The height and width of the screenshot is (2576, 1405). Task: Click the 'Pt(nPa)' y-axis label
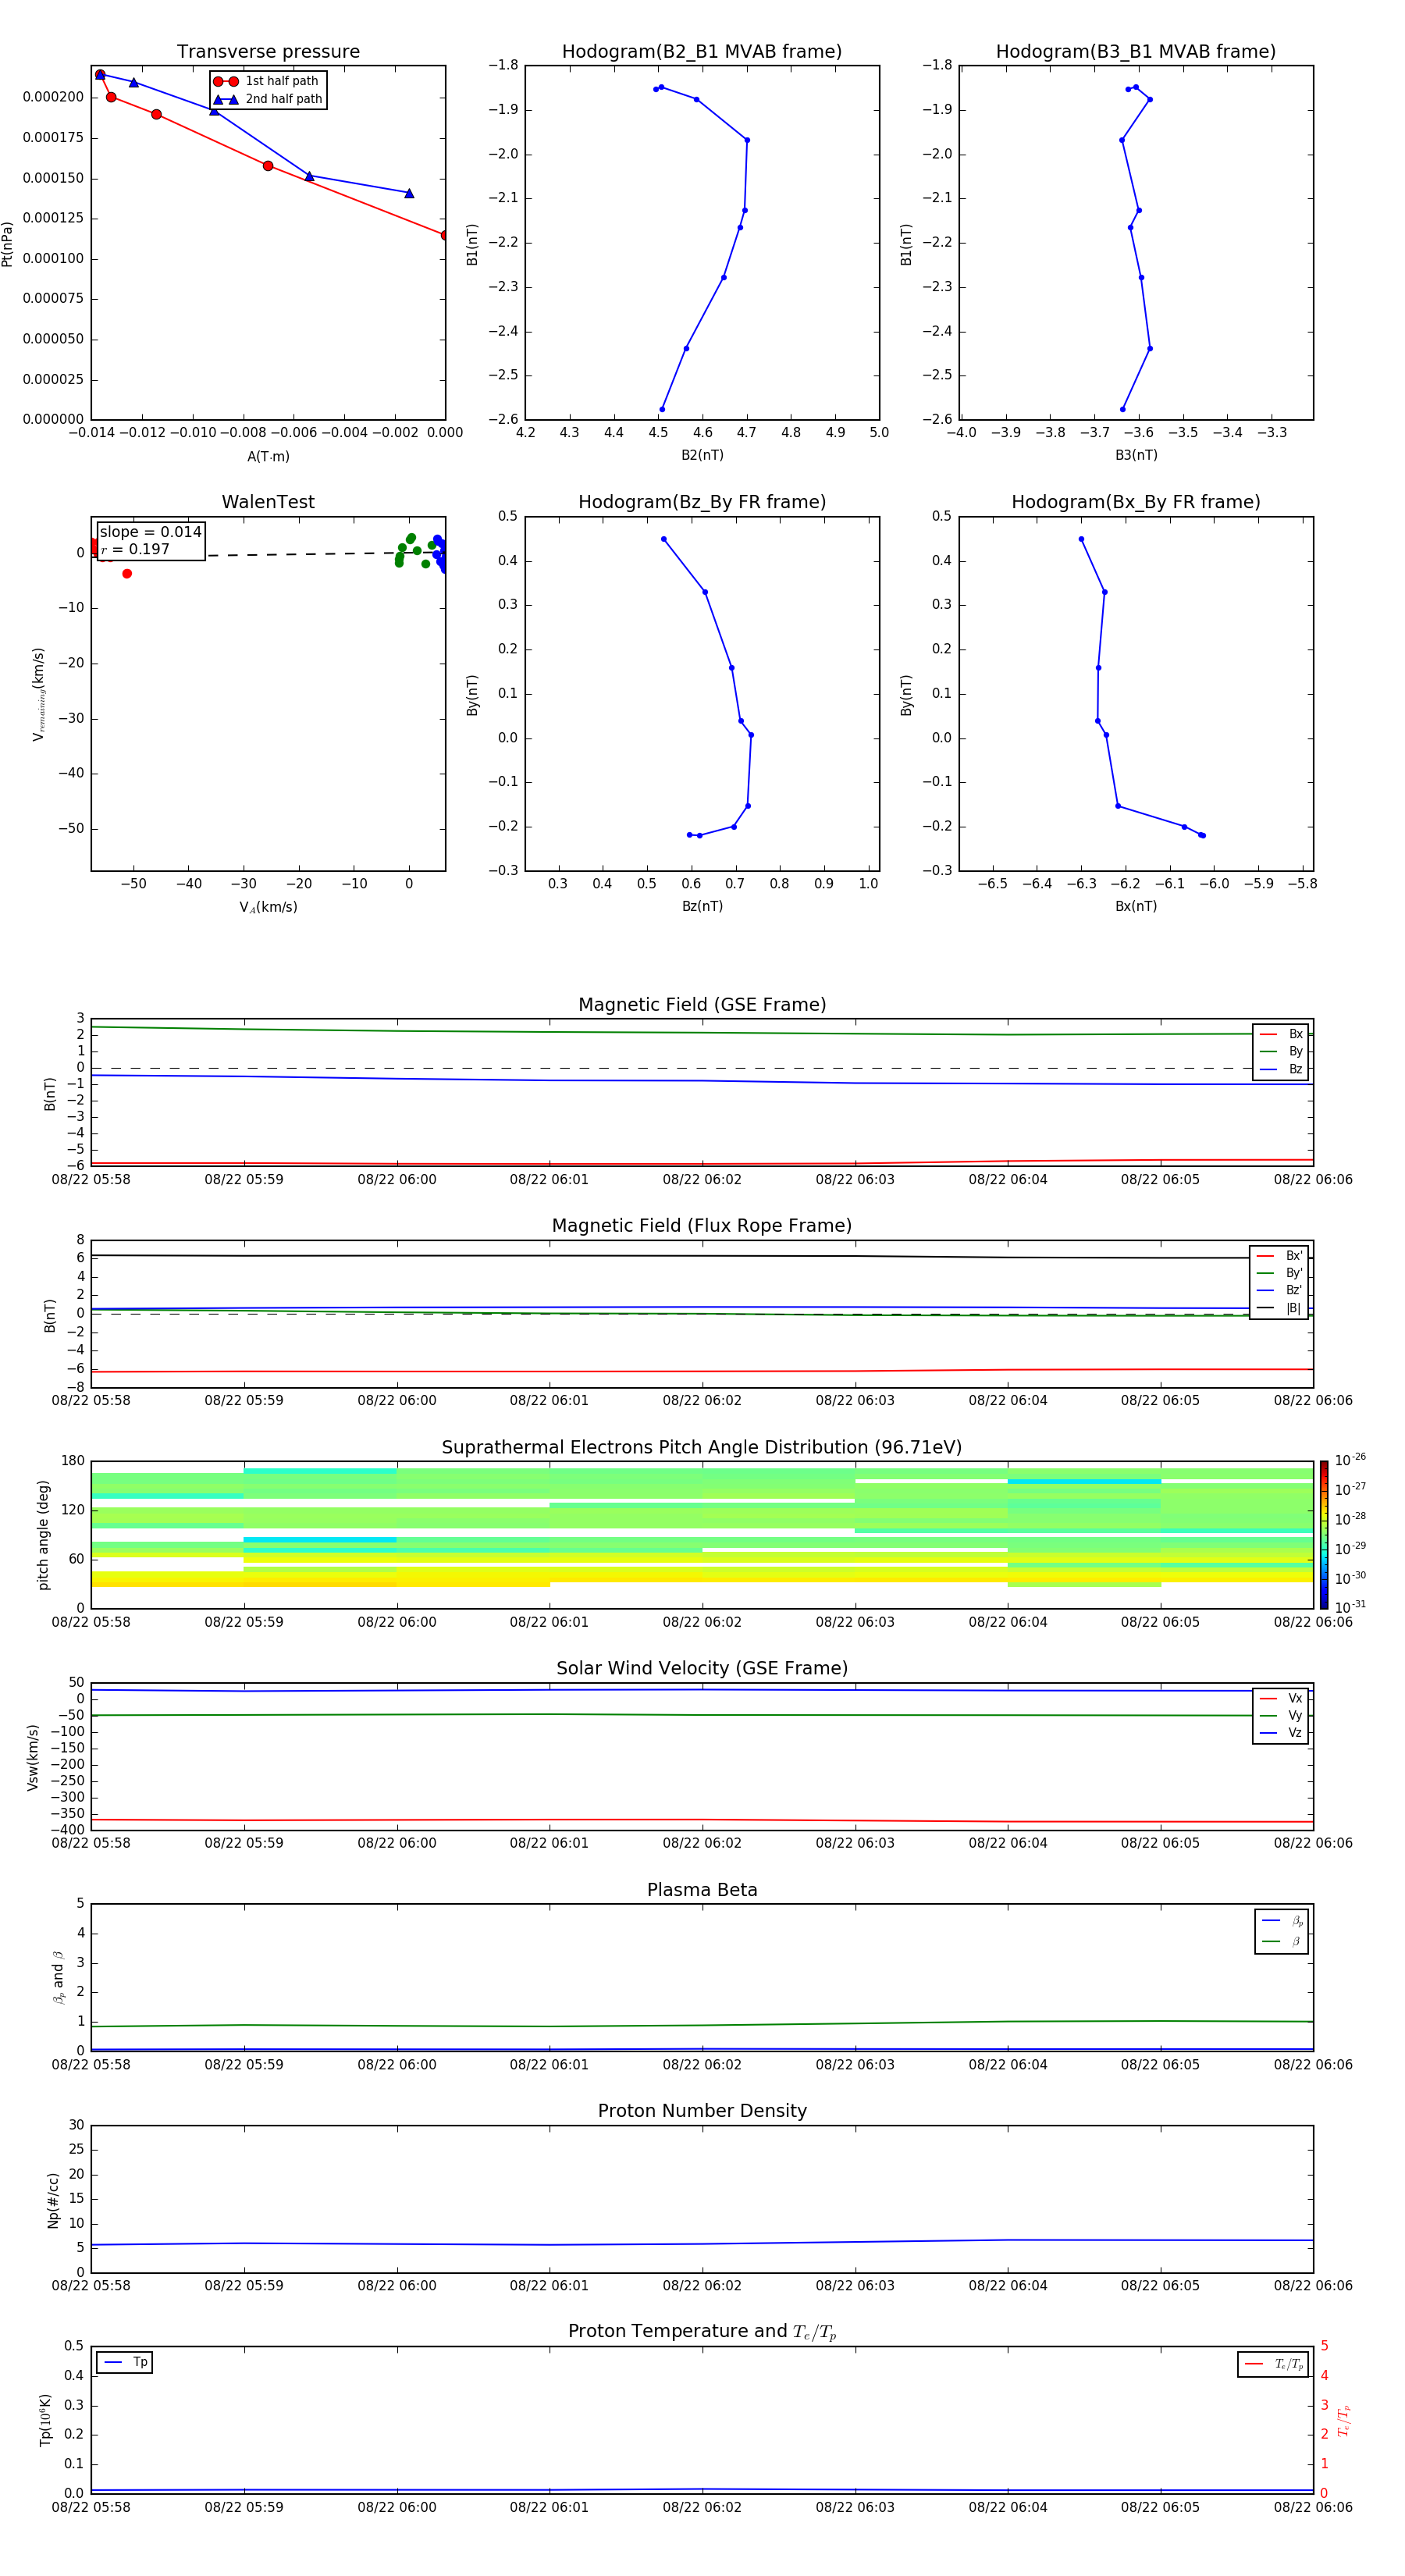tap(8, 243)
